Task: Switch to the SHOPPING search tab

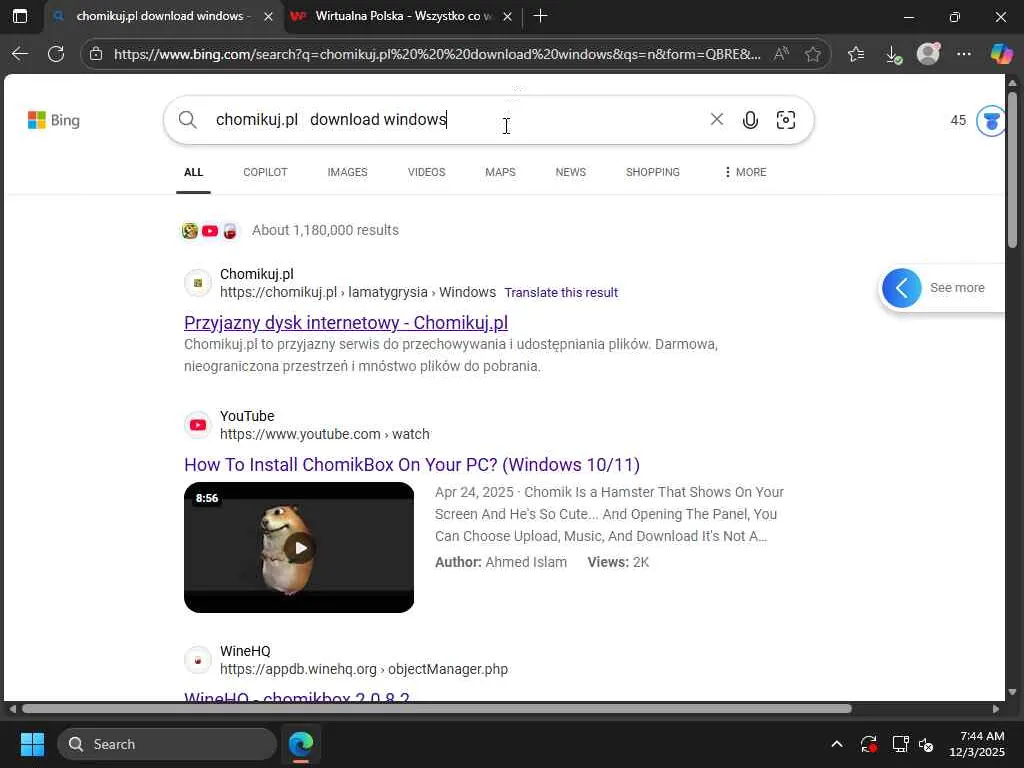Action: tap(652, 172)
